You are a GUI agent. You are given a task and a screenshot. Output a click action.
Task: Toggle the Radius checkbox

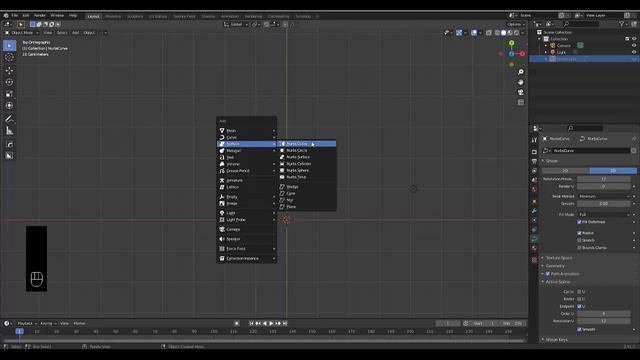pyautogui.click(x=579, y=233)
